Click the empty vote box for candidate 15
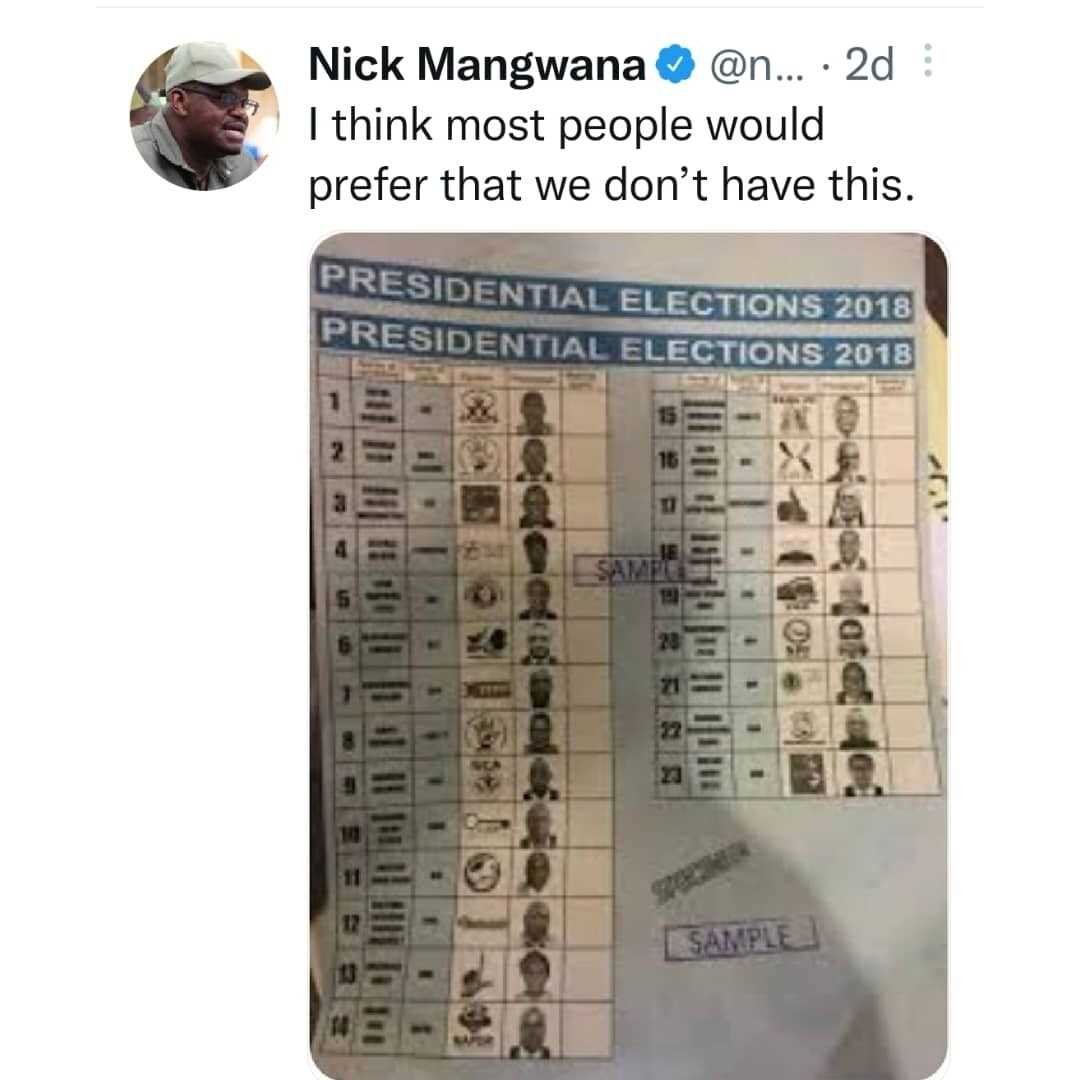Viewport: 1080px width, 1080px height. 893,415
